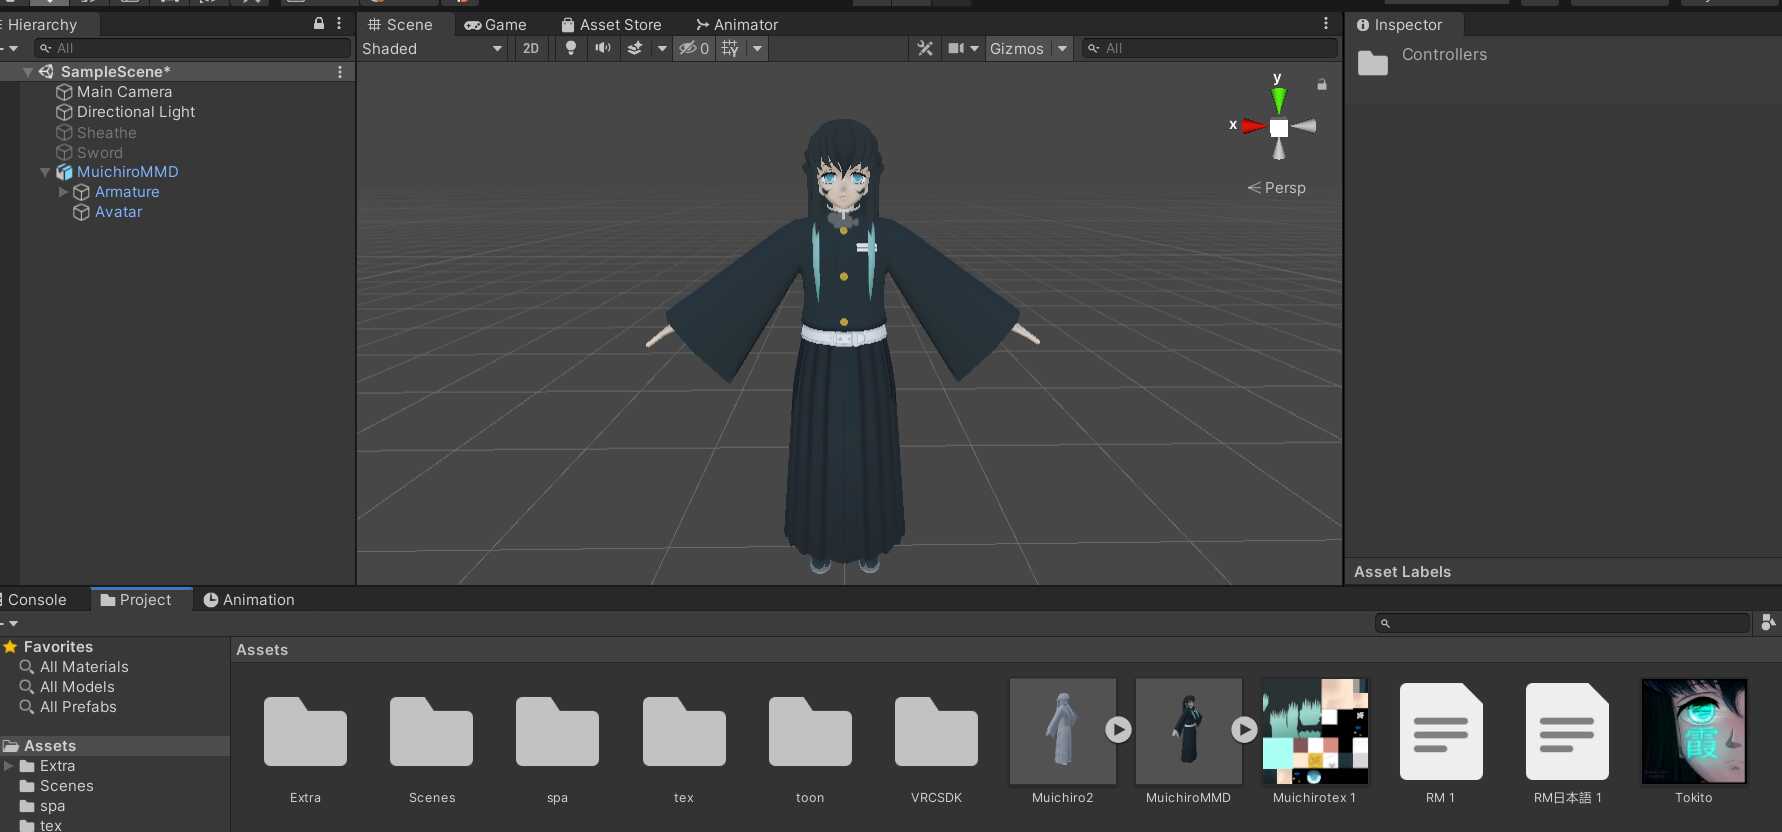Click the Persp projection label

click(x=1284, y=188)
